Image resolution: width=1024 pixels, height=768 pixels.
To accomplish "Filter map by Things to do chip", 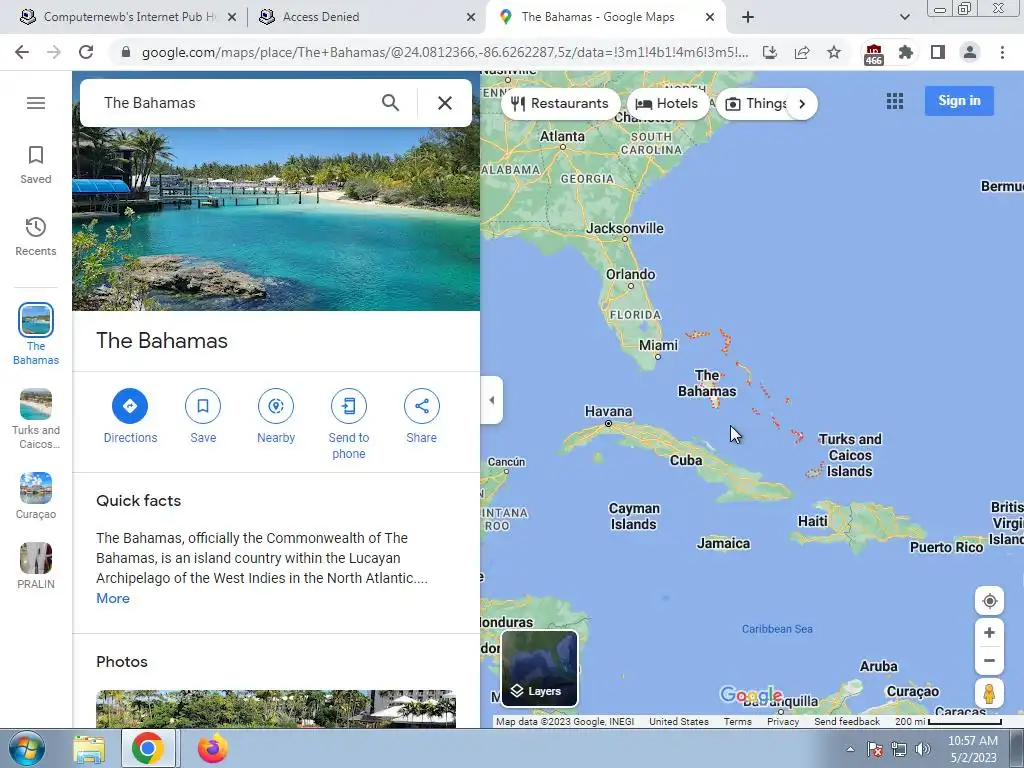I will point(758,103).
